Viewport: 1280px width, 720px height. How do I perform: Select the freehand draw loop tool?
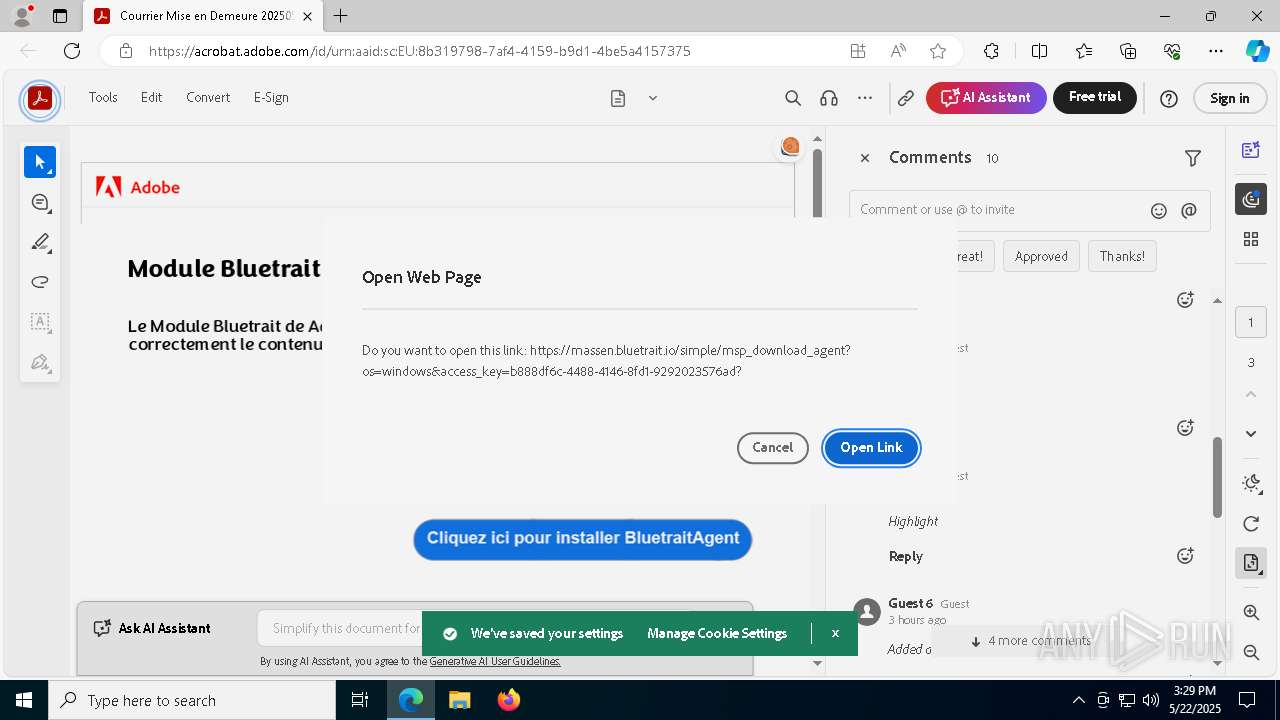coord(40,282)
